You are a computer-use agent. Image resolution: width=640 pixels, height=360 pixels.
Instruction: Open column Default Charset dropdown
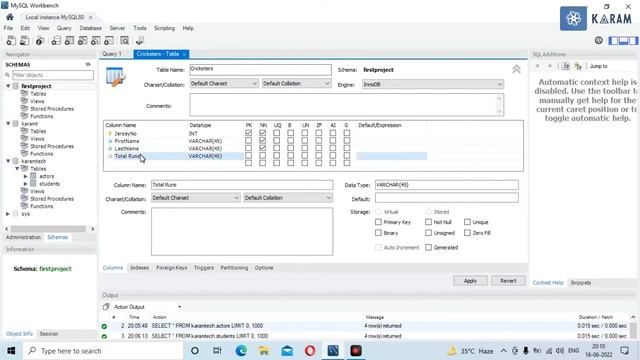pyautogui.click(x=196, y=198)
